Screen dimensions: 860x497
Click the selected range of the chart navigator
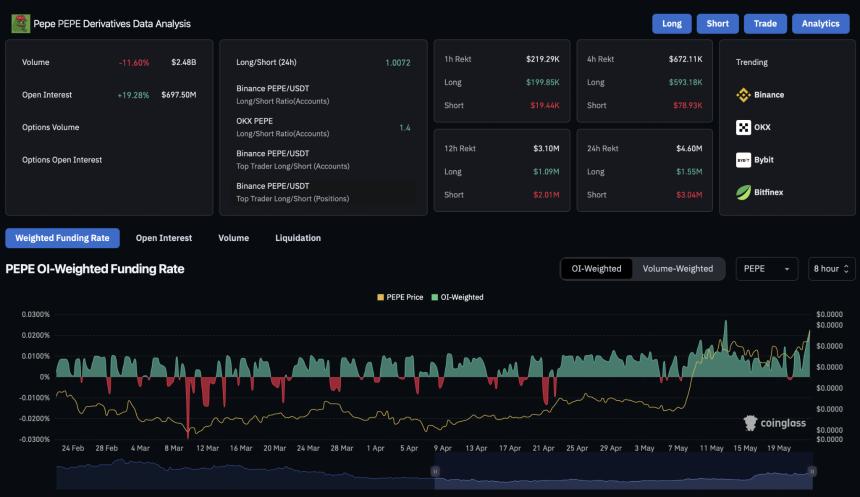pyautogui.click(x=624, y=471)
